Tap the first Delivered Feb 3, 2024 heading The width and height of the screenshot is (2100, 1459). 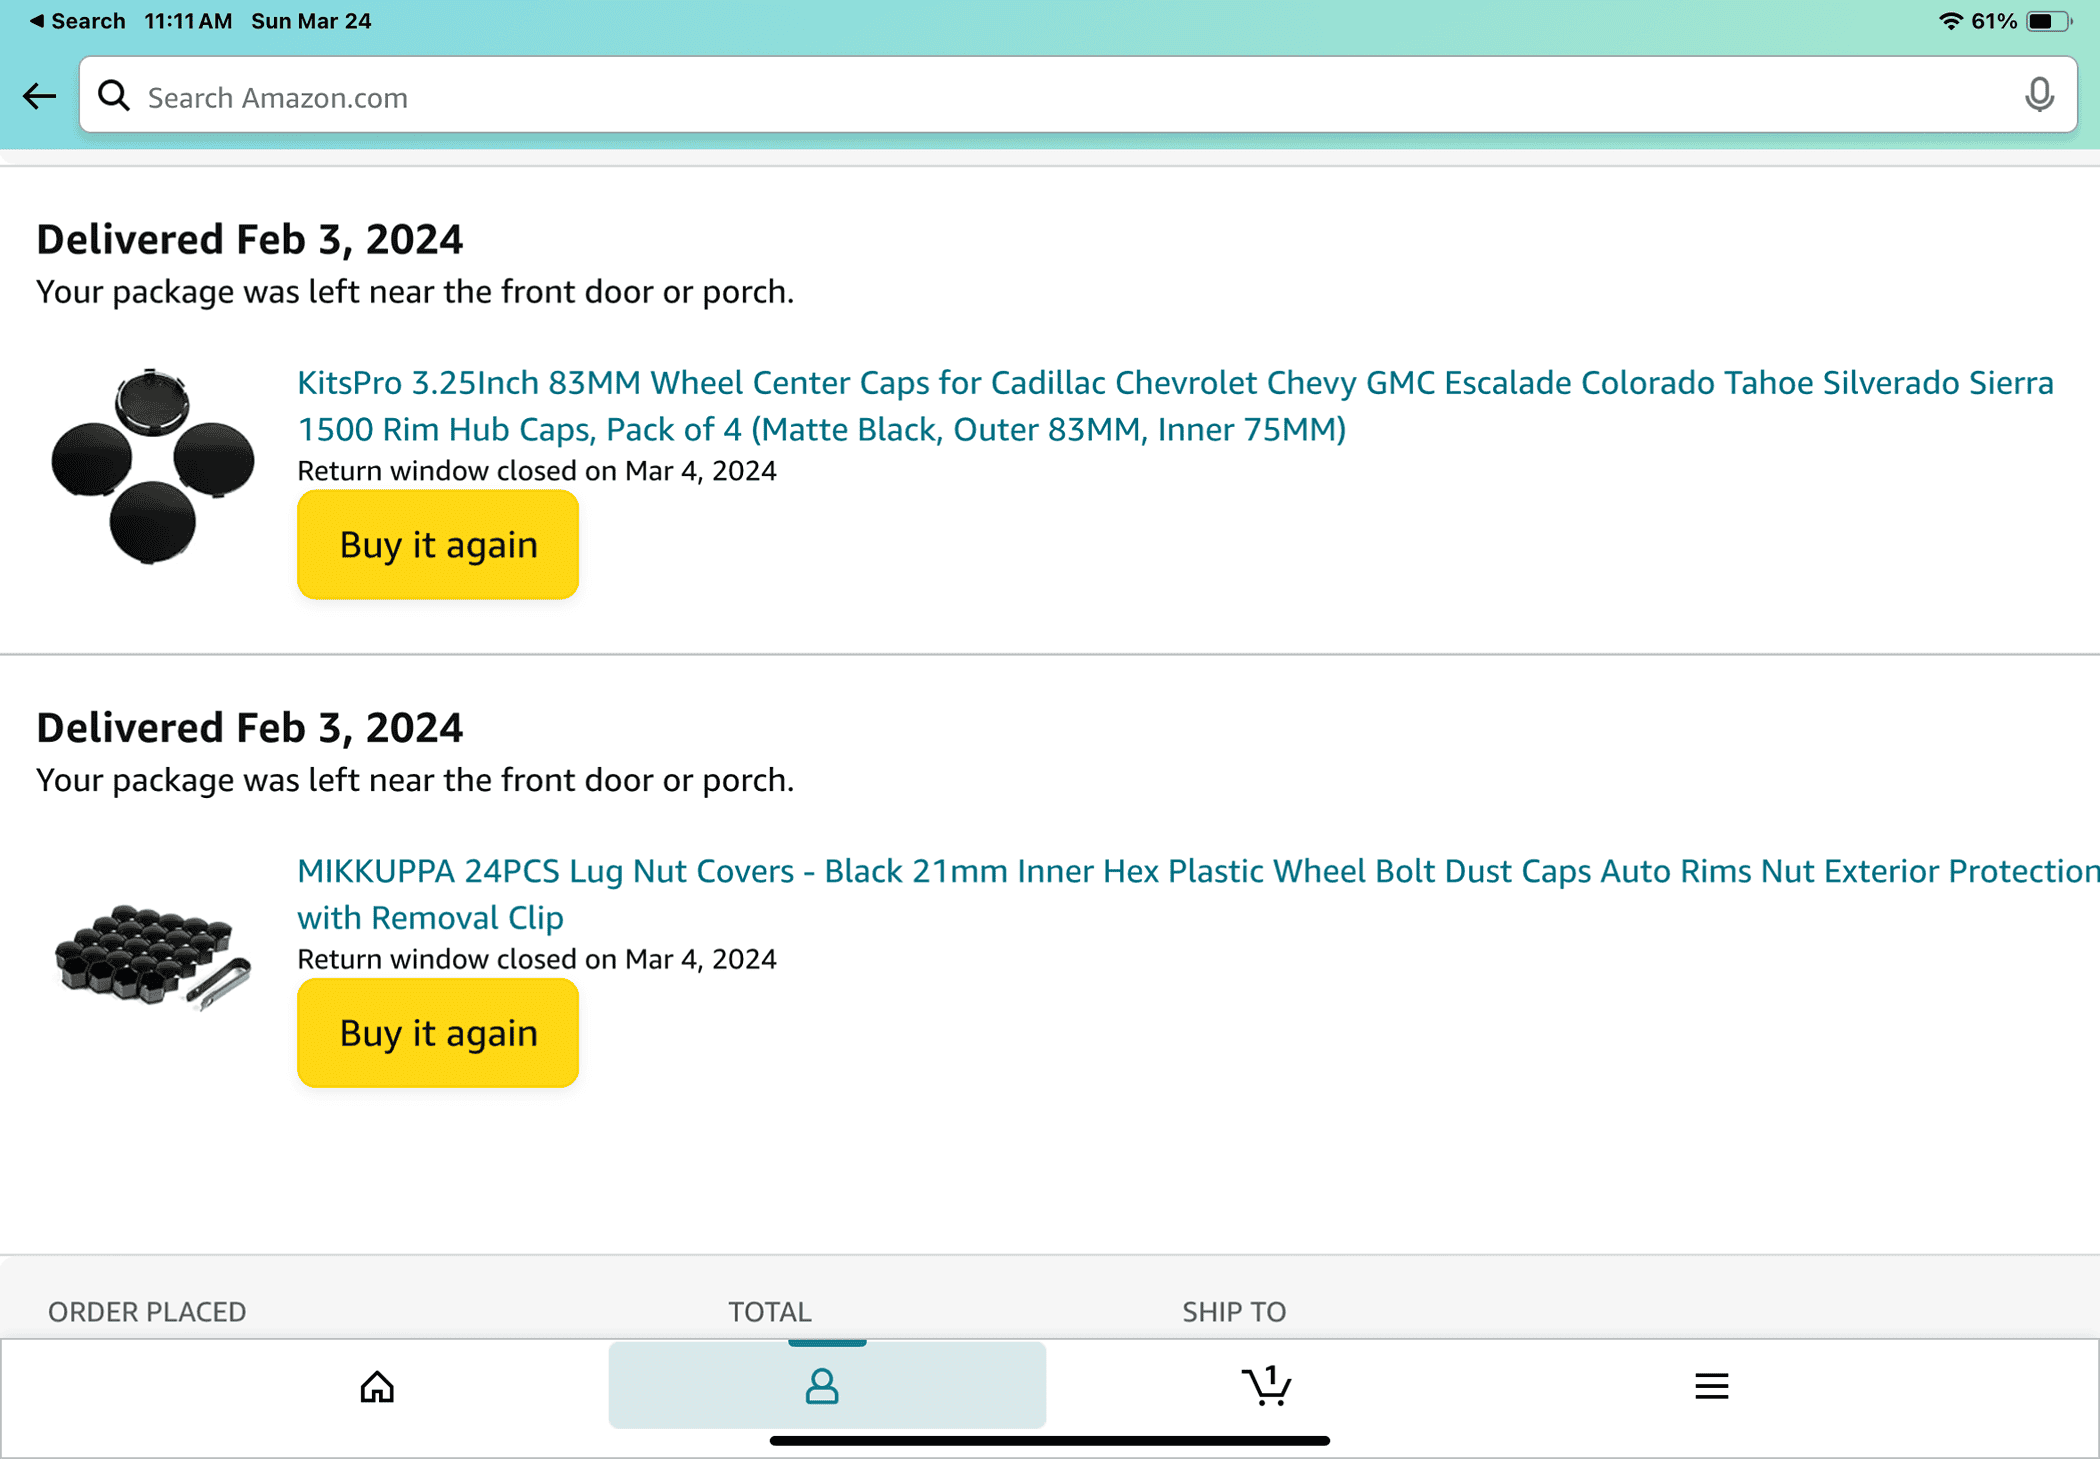(250, 240)
